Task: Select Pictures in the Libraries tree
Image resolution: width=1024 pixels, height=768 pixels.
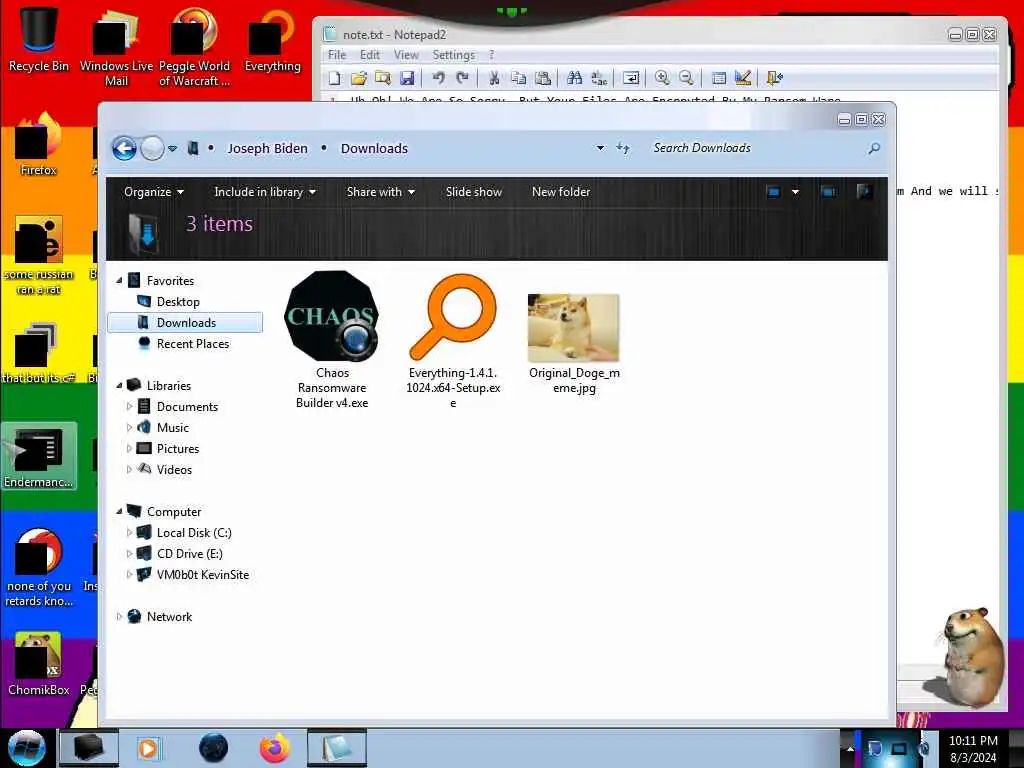Action: point(178,449)
